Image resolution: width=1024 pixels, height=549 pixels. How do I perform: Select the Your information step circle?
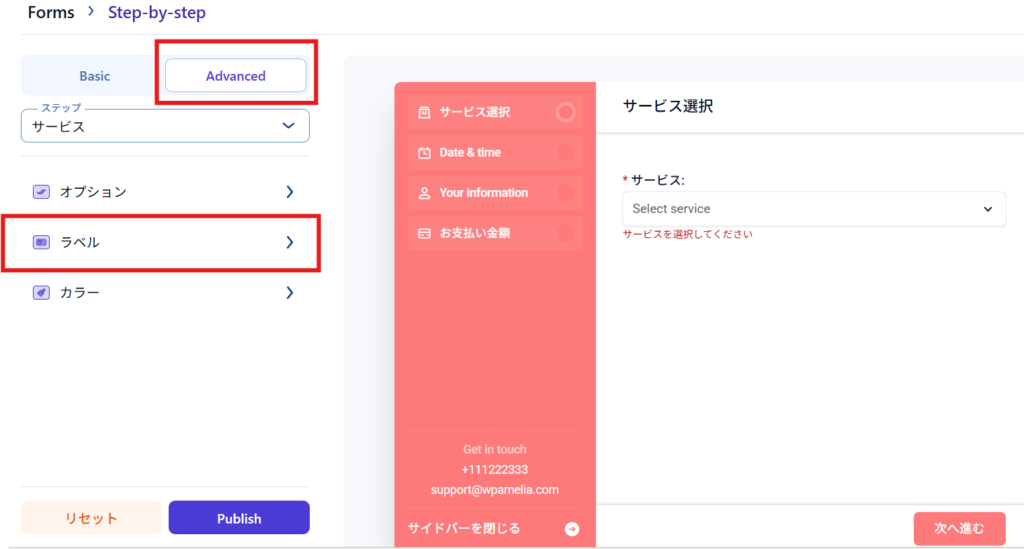click(566, 193)
